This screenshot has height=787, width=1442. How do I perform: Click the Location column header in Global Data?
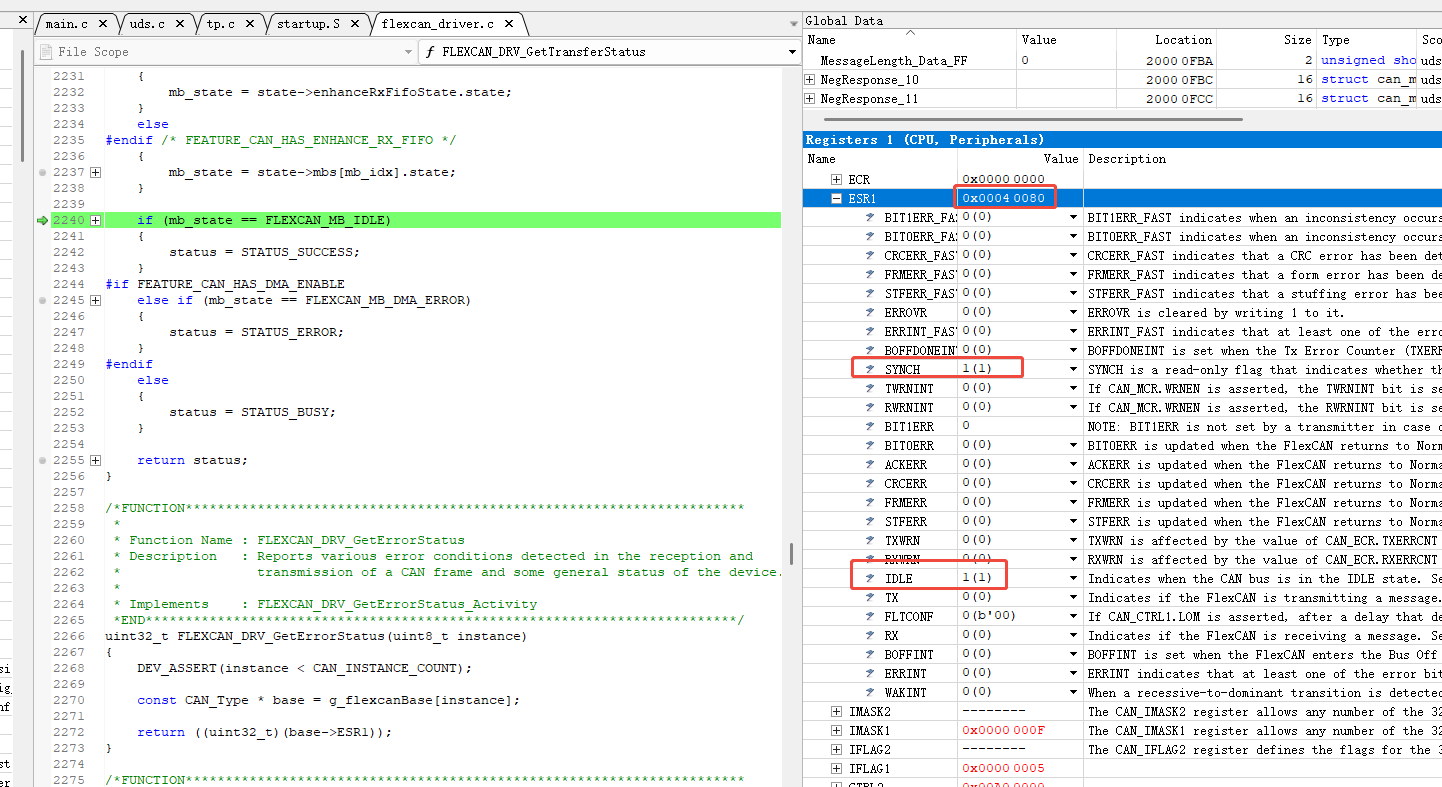[1183, 40]
